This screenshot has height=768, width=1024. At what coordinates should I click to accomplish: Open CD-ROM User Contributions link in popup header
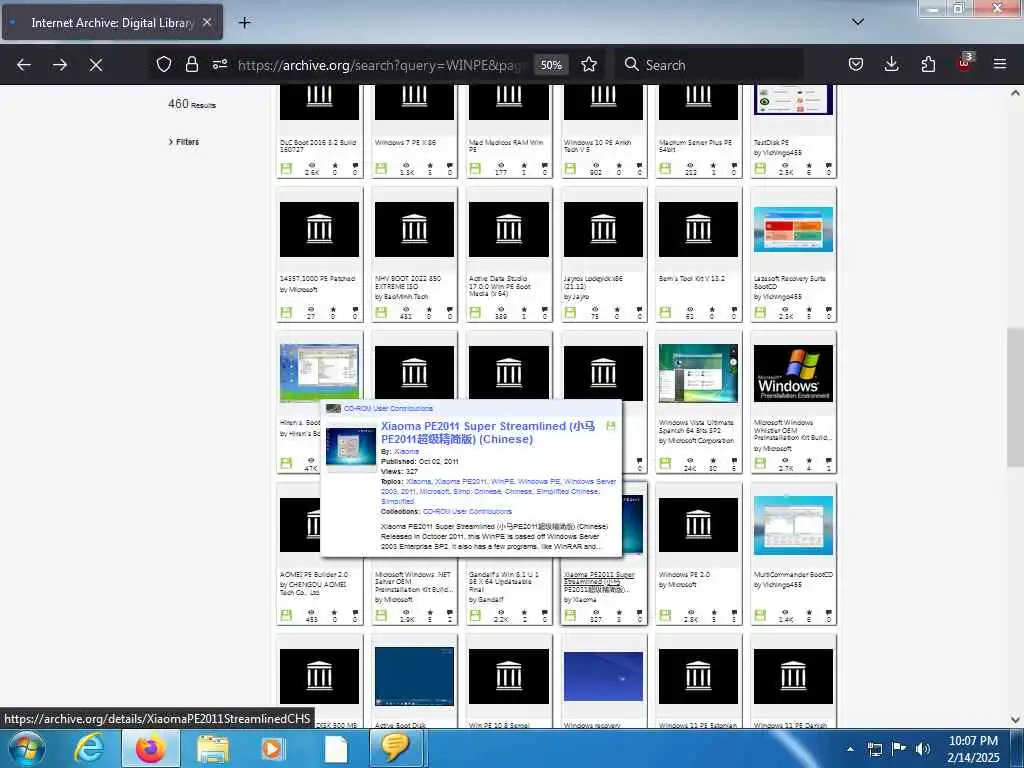(x=388, y=408)
